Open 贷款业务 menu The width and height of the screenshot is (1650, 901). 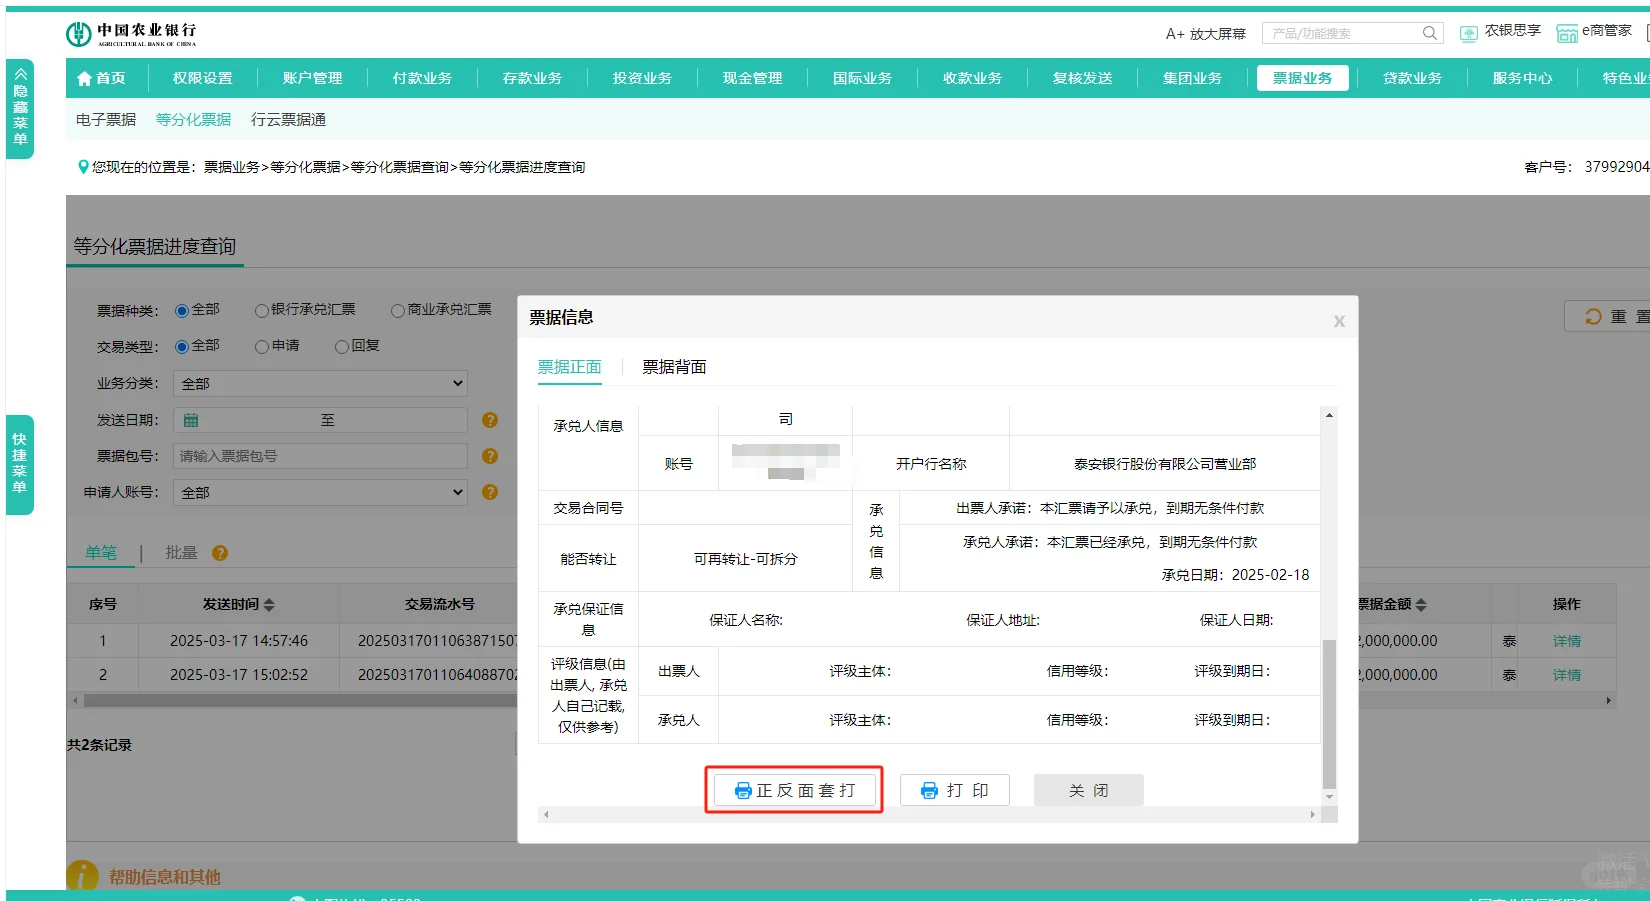1412,78
